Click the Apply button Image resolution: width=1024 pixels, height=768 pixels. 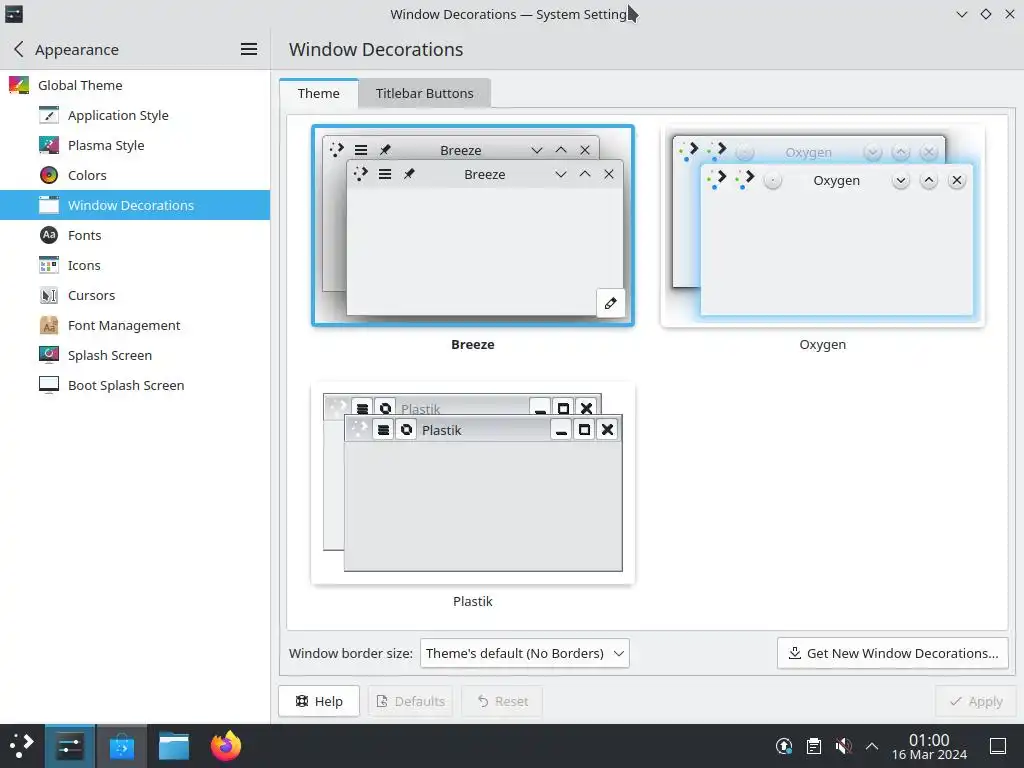[976, 701]
